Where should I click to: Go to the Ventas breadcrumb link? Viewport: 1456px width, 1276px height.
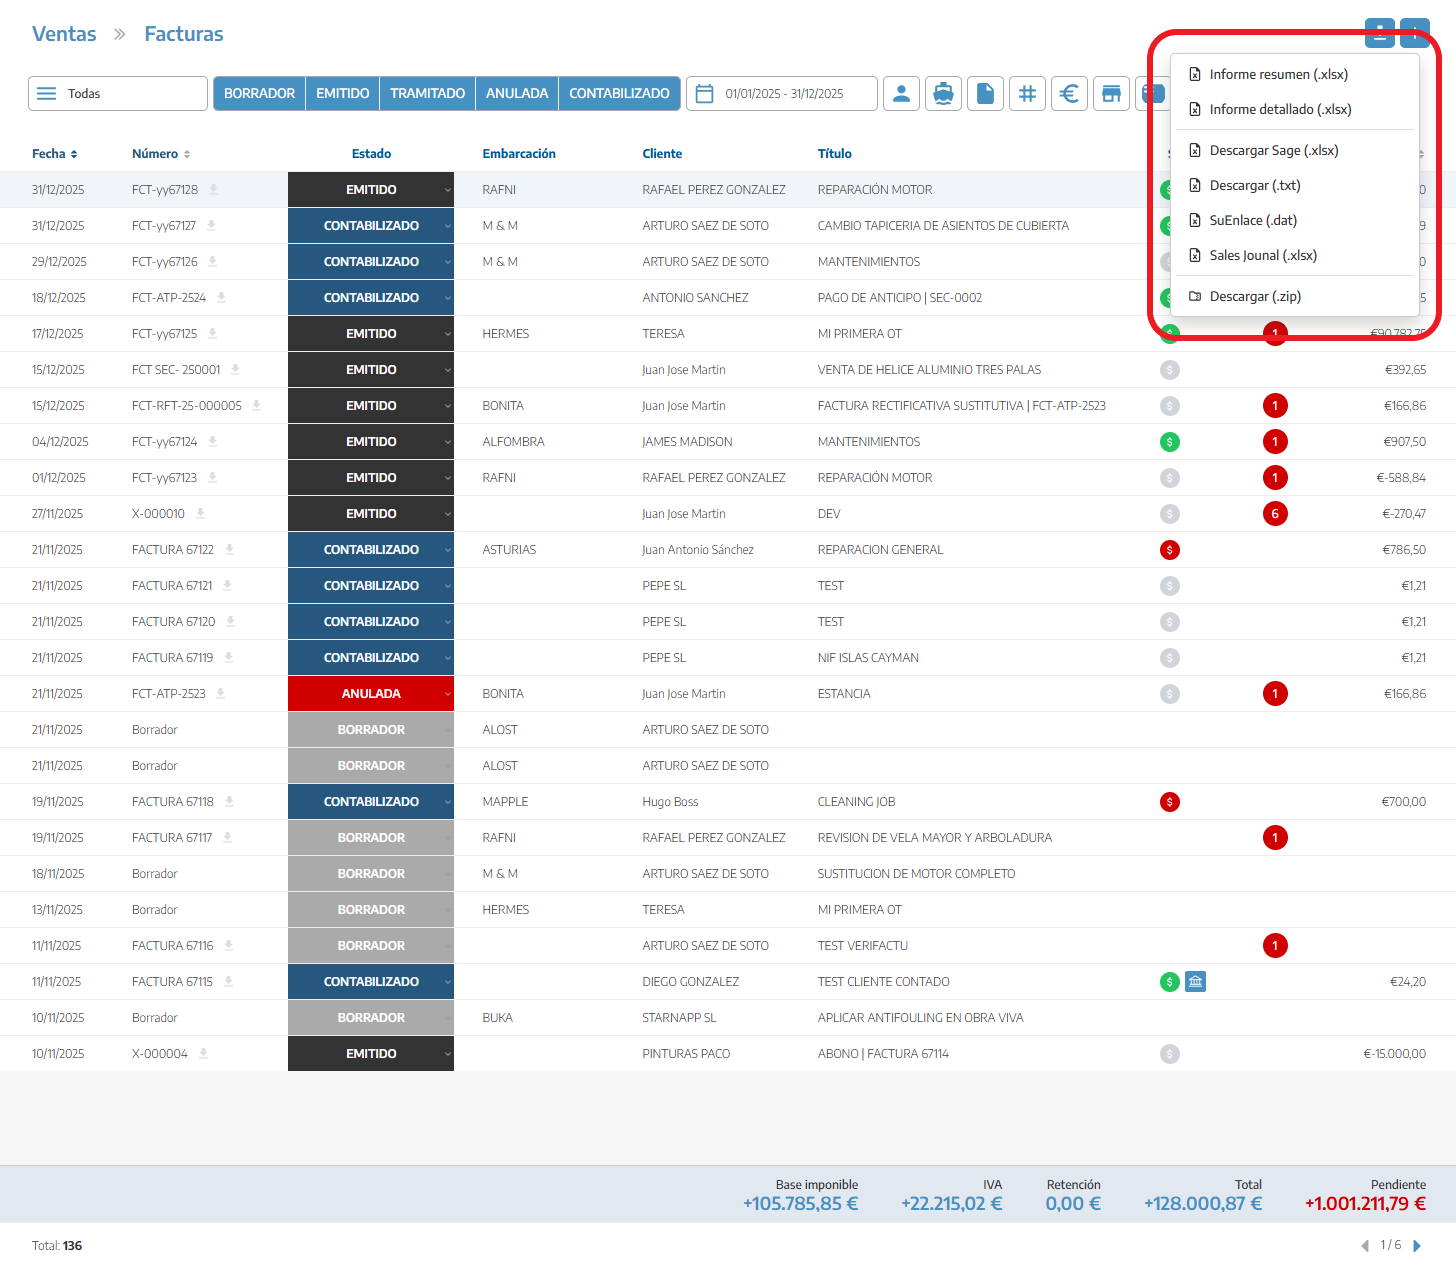pos(64,34)
